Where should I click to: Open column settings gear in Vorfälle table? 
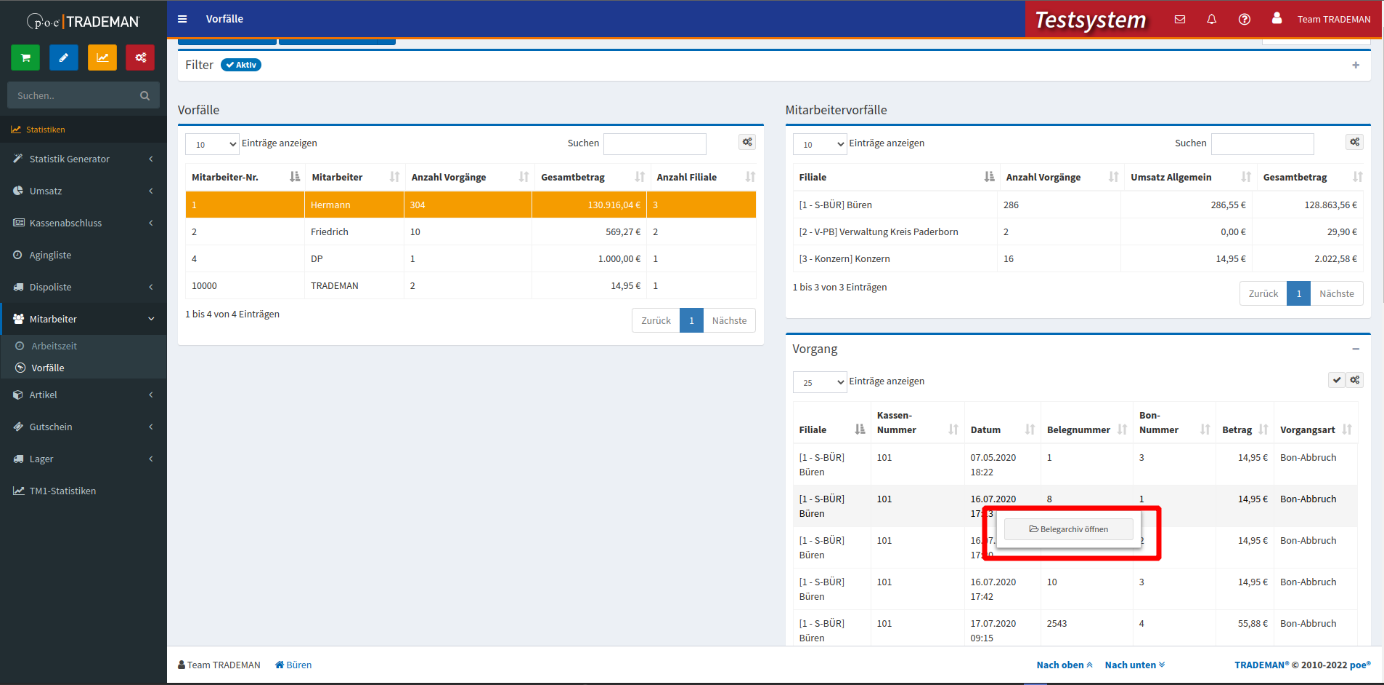point(747,143)
